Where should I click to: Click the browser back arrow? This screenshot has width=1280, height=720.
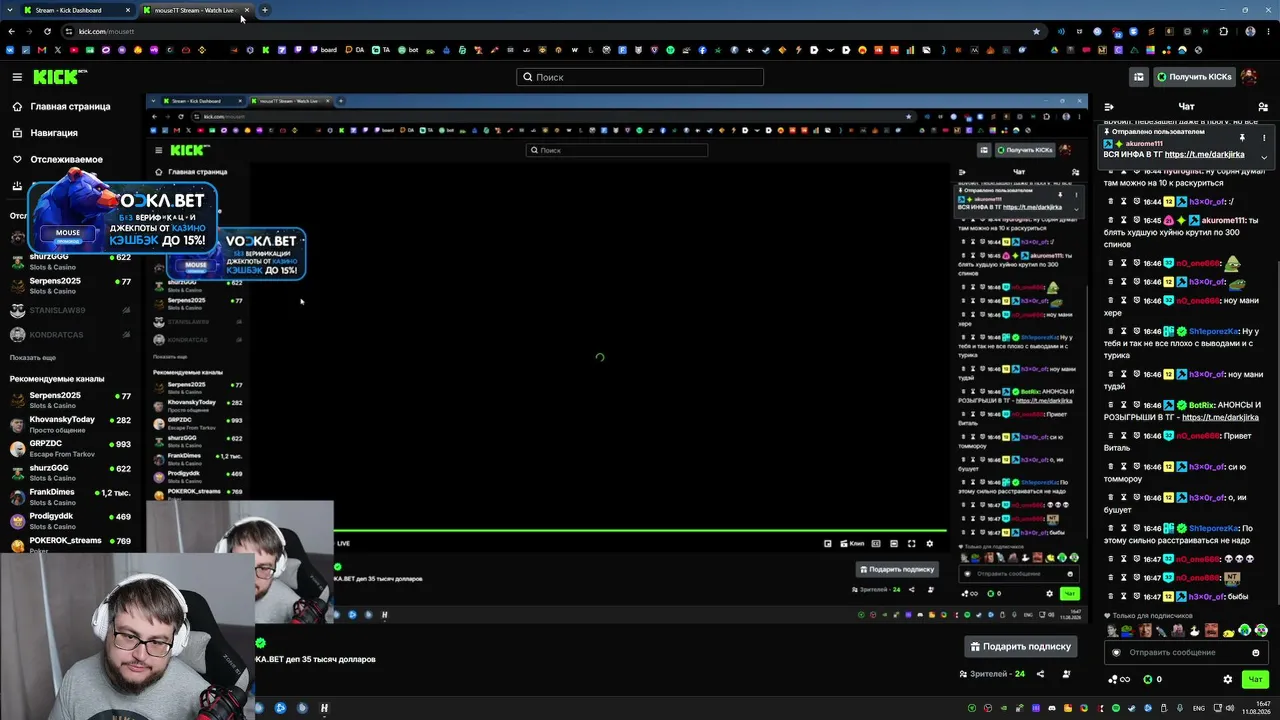point(10,31)
